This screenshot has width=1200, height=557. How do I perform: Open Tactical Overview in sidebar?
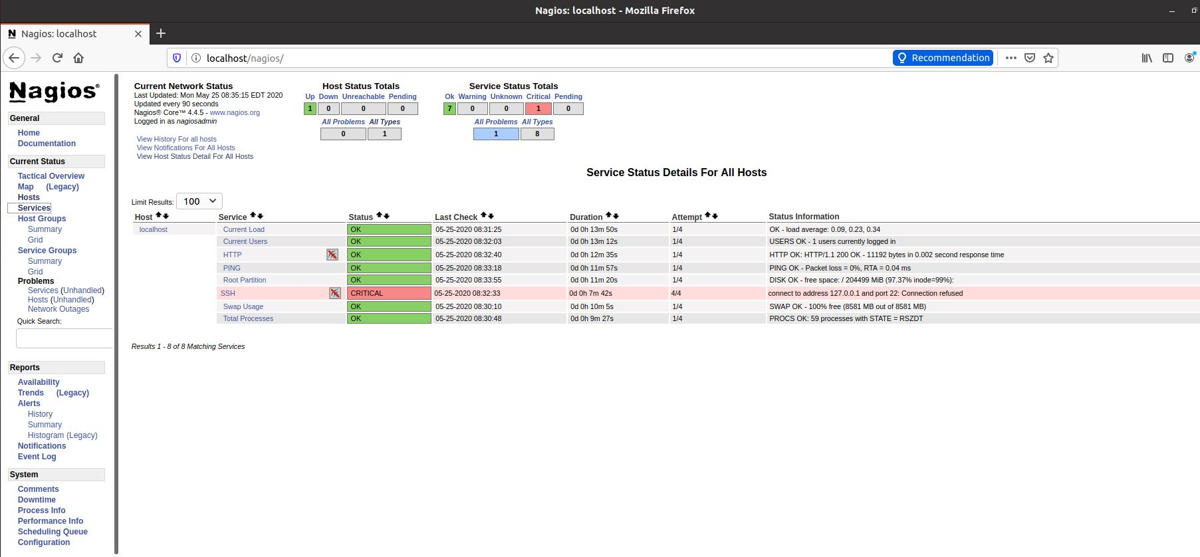pyautogui.click(x=51, y=176)
